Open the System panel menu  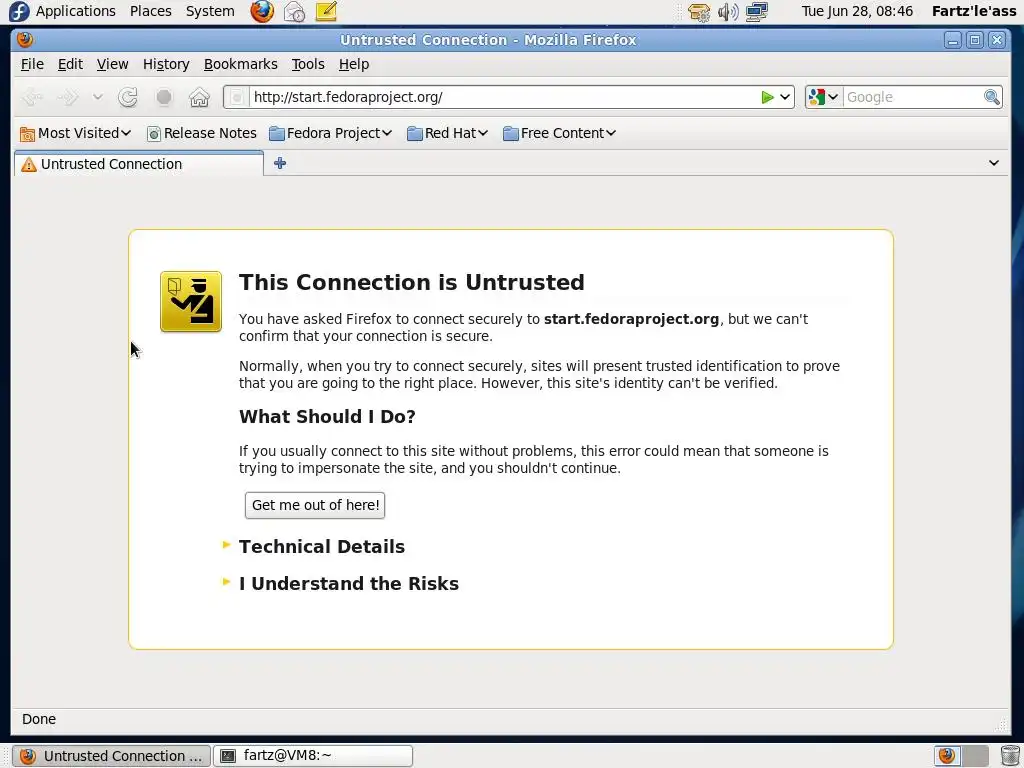click(x=210, y=11)
